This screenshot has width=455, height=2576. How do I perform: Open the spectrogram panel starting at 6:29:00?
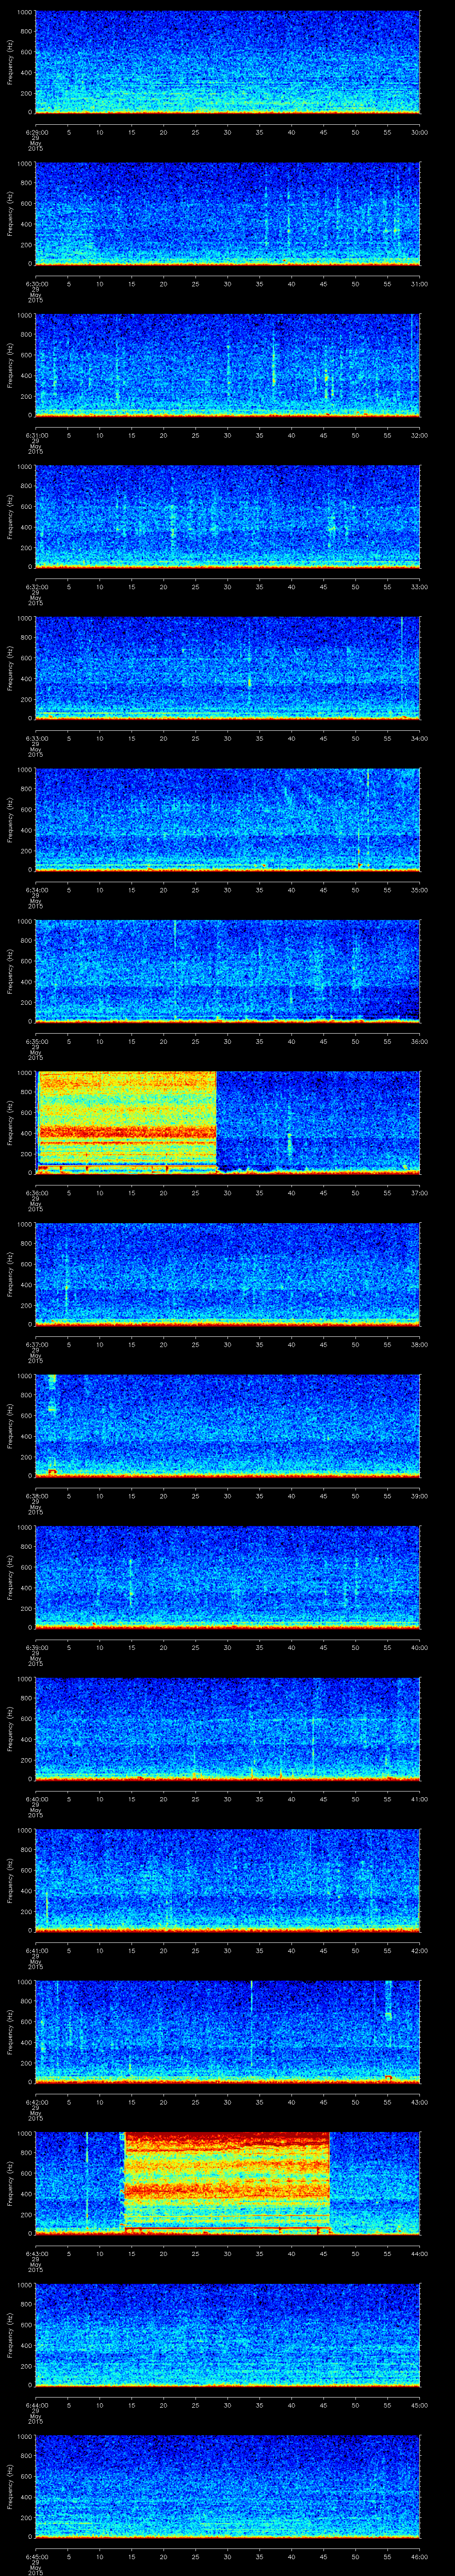click(x=228, y=62)
